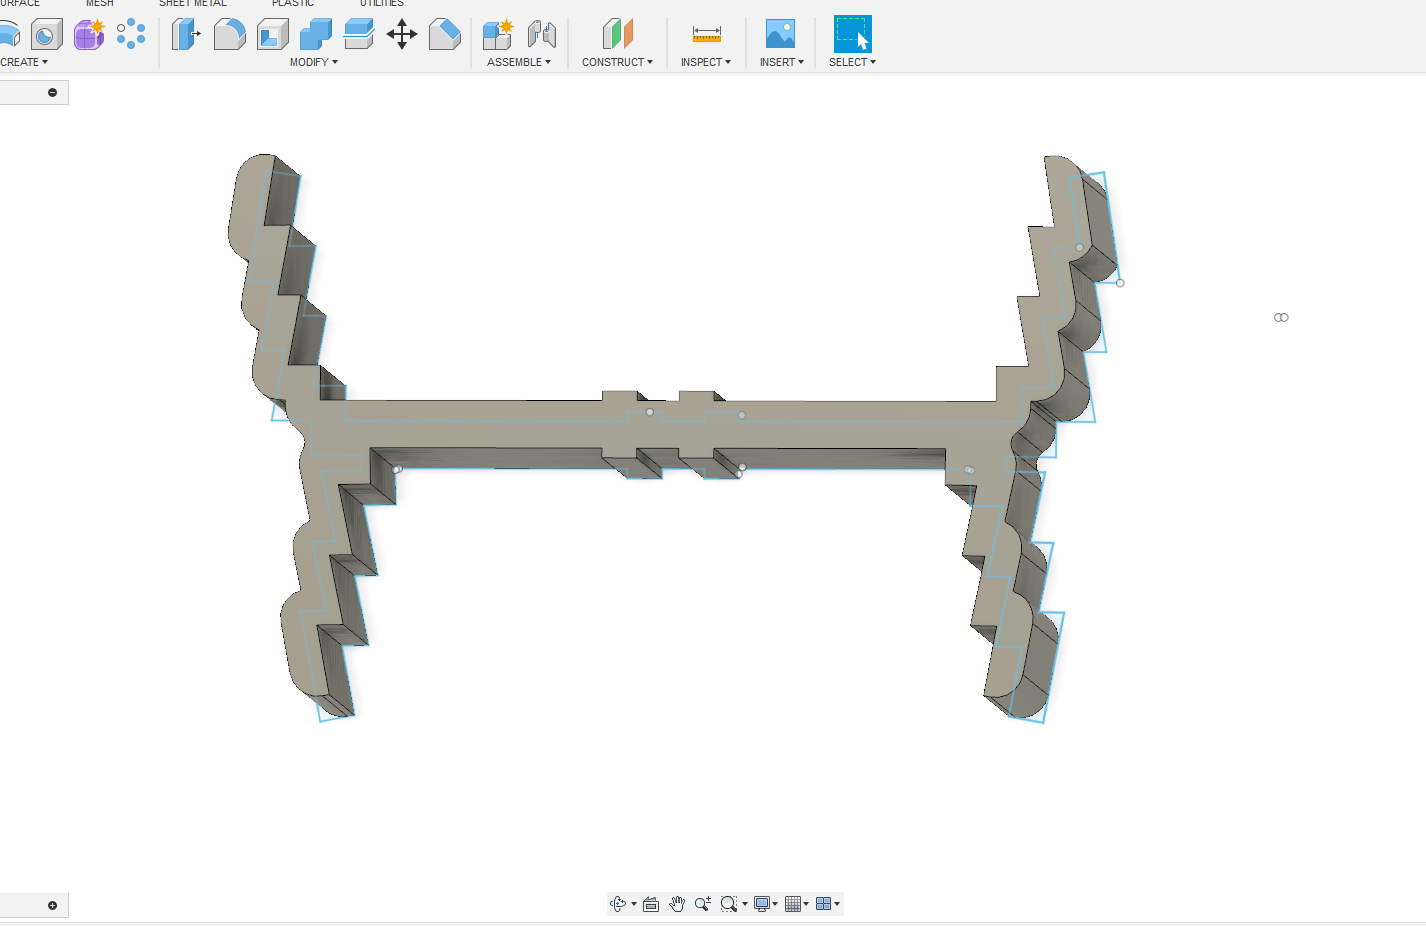
Task: Toggle the bottom-left comments panel button
Action: point(52,905)
